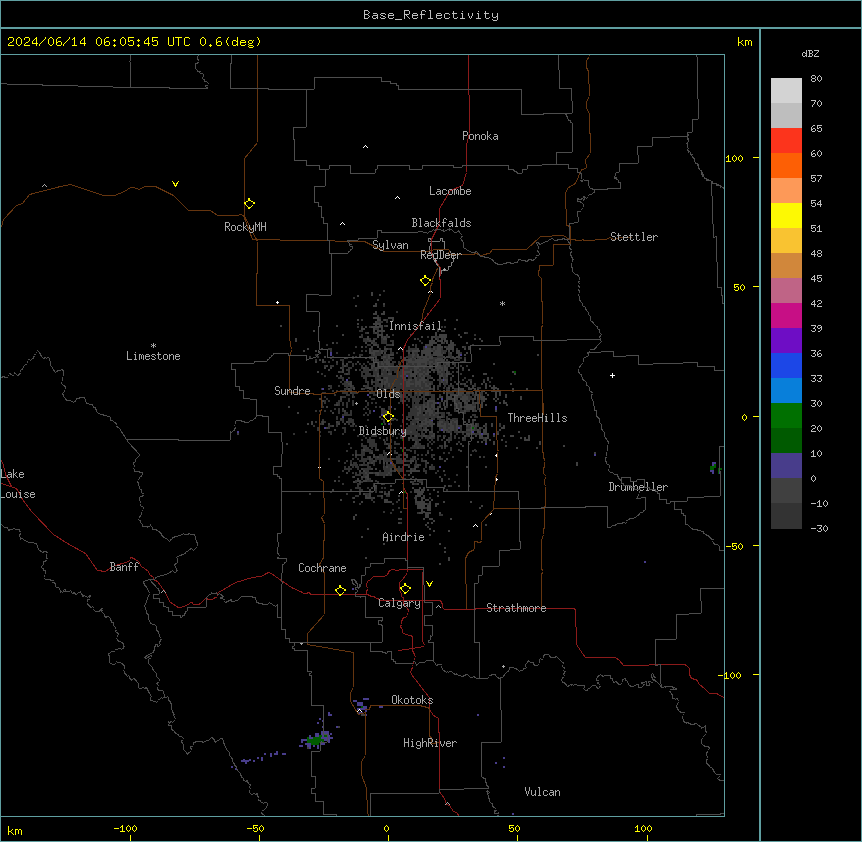The width and height of the screenshot is (862, 842).
Task: Click the green radar echo southwest of Okotoks
Action: (316, 741)
